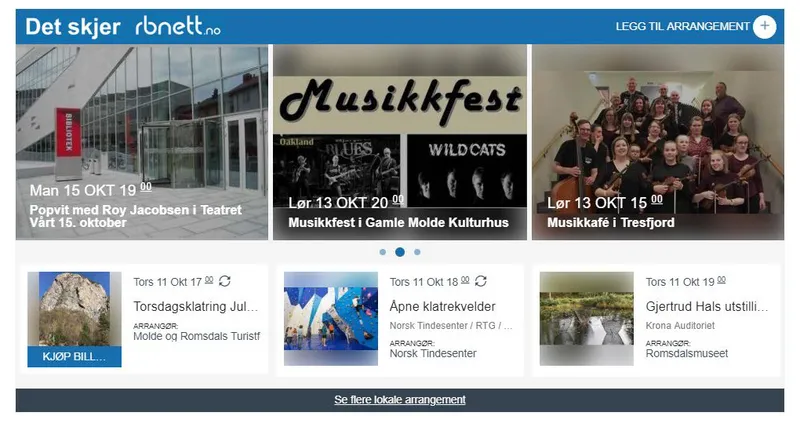
Task: Click the Popvit med Roy Jacobsen caption text
Action: point(136,216)
